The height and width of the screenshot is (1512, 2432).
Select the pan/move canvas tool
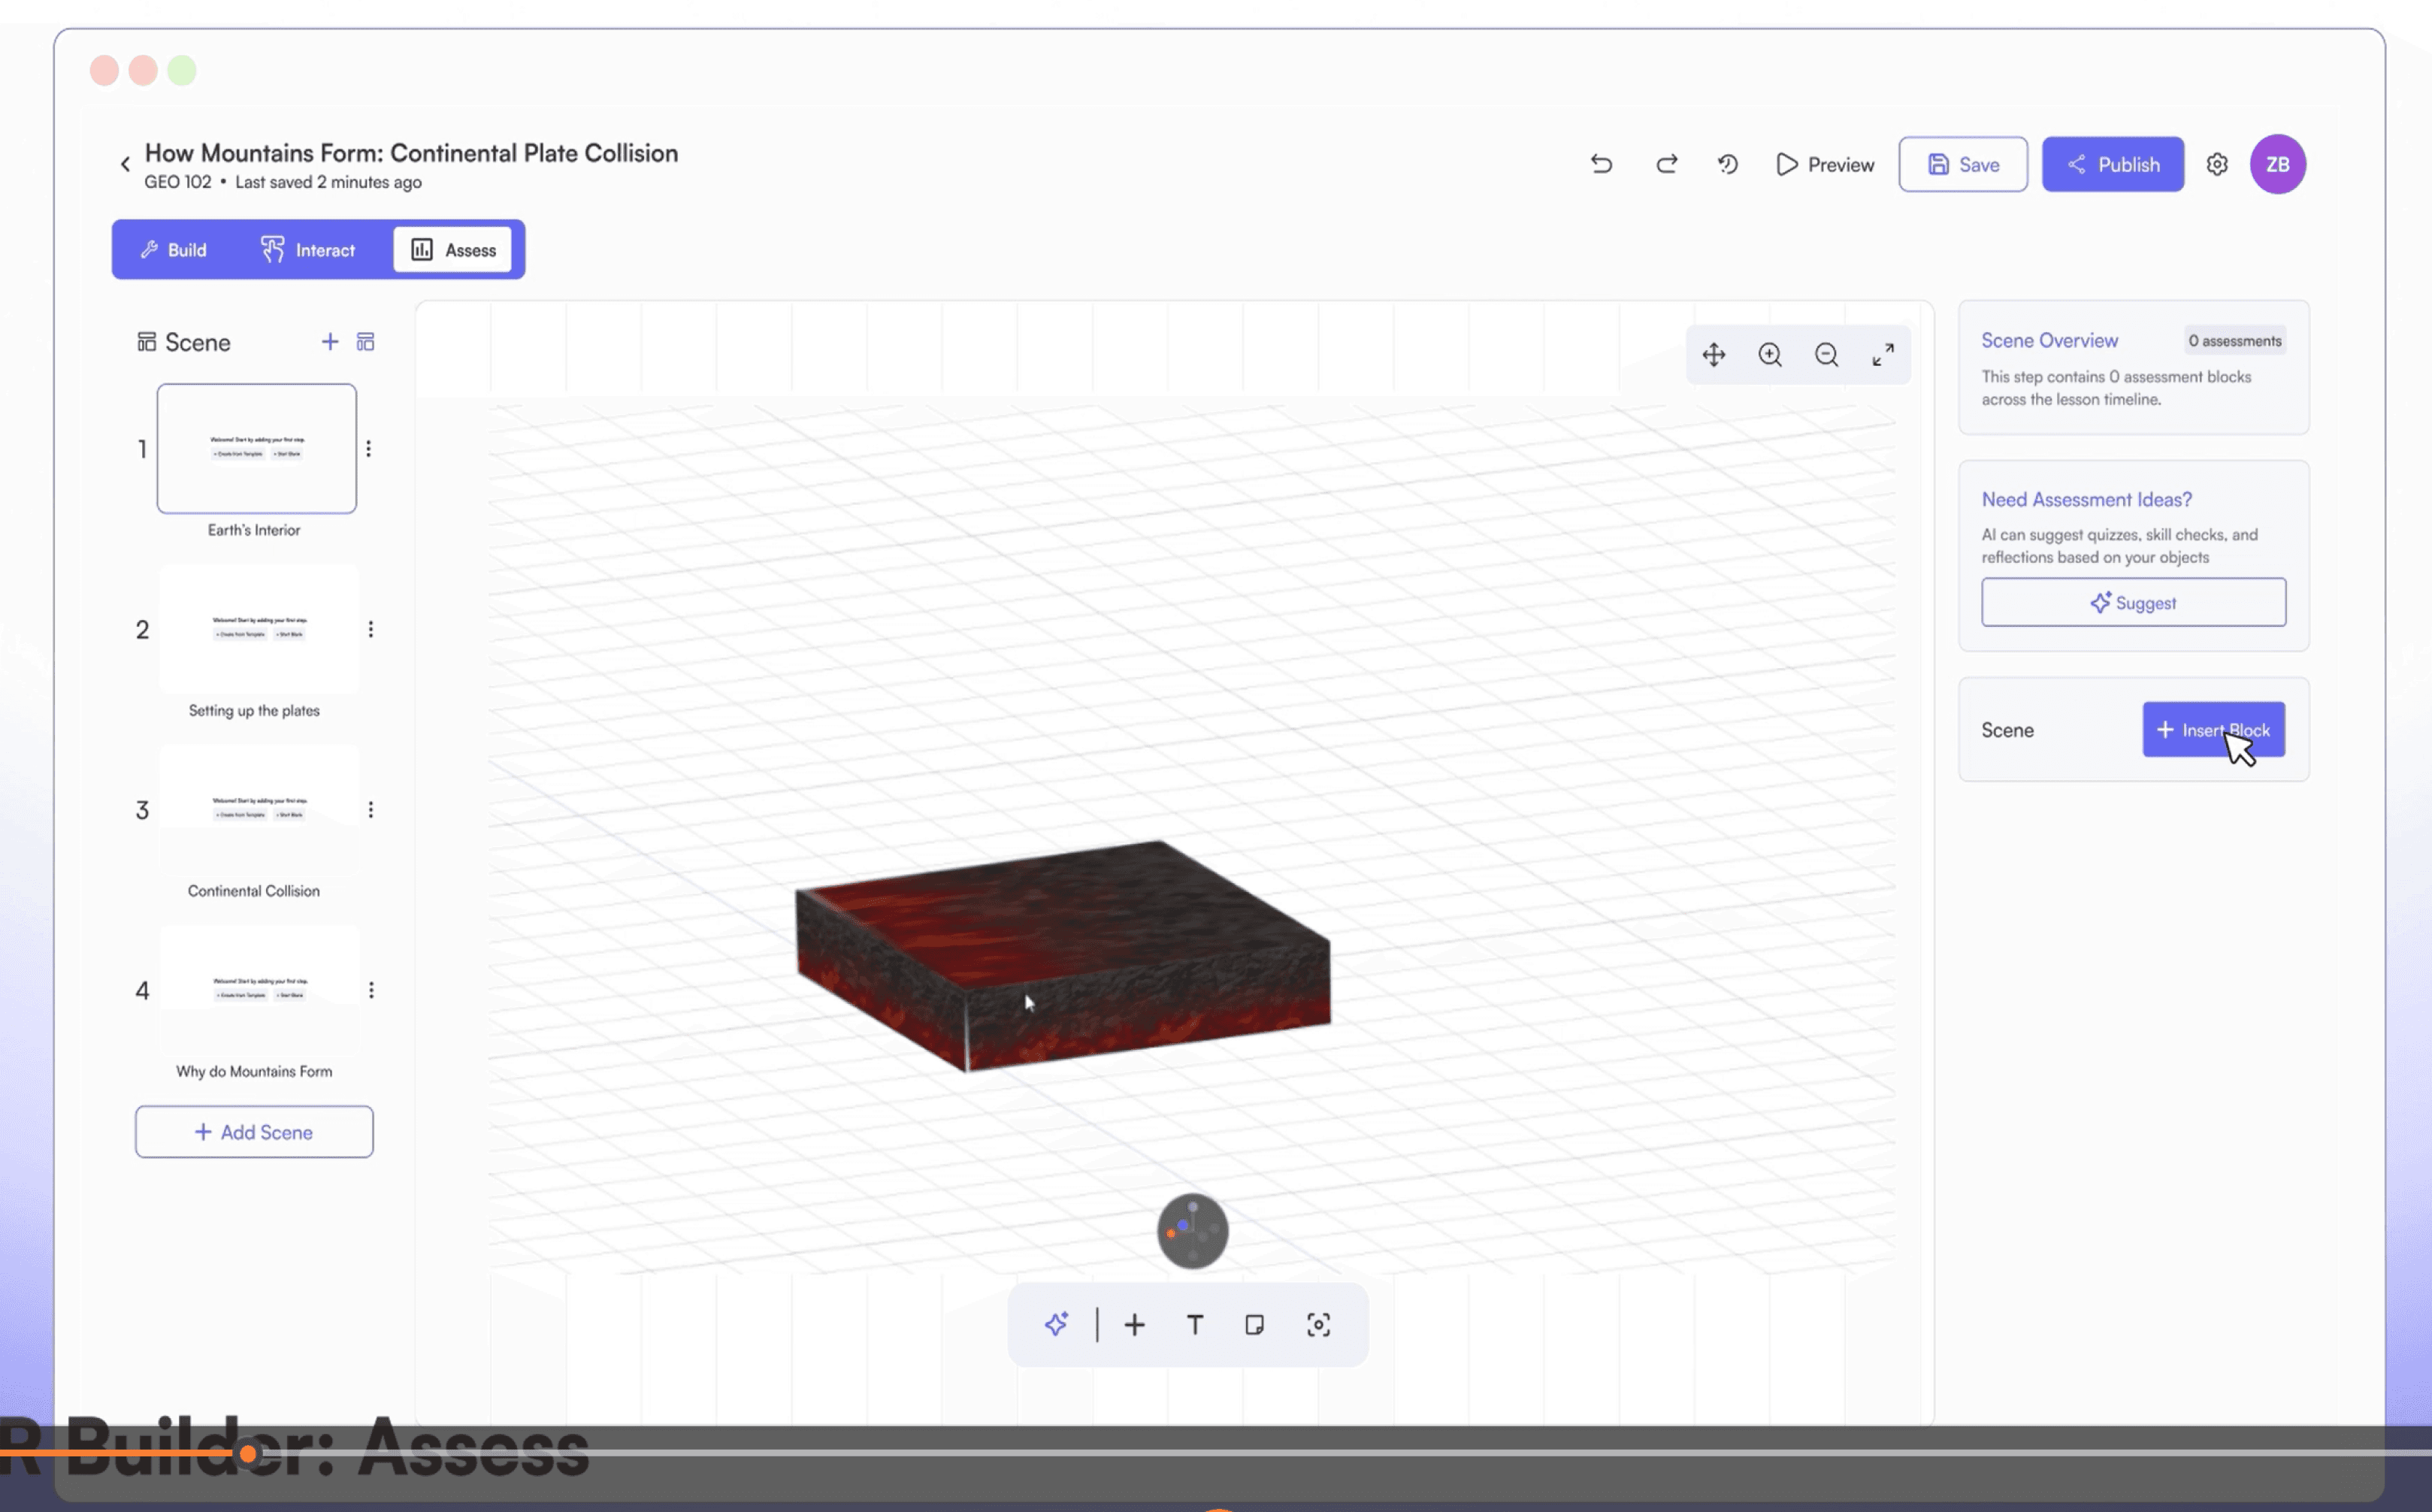[x=1714, y=355]
